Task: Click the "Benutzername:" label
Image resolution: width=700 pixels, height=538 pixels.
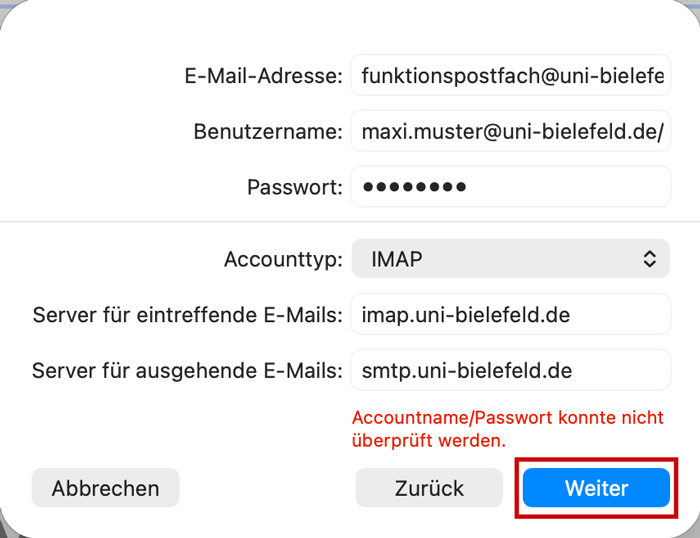Action: pyautogui.click(x=267, y=131)
